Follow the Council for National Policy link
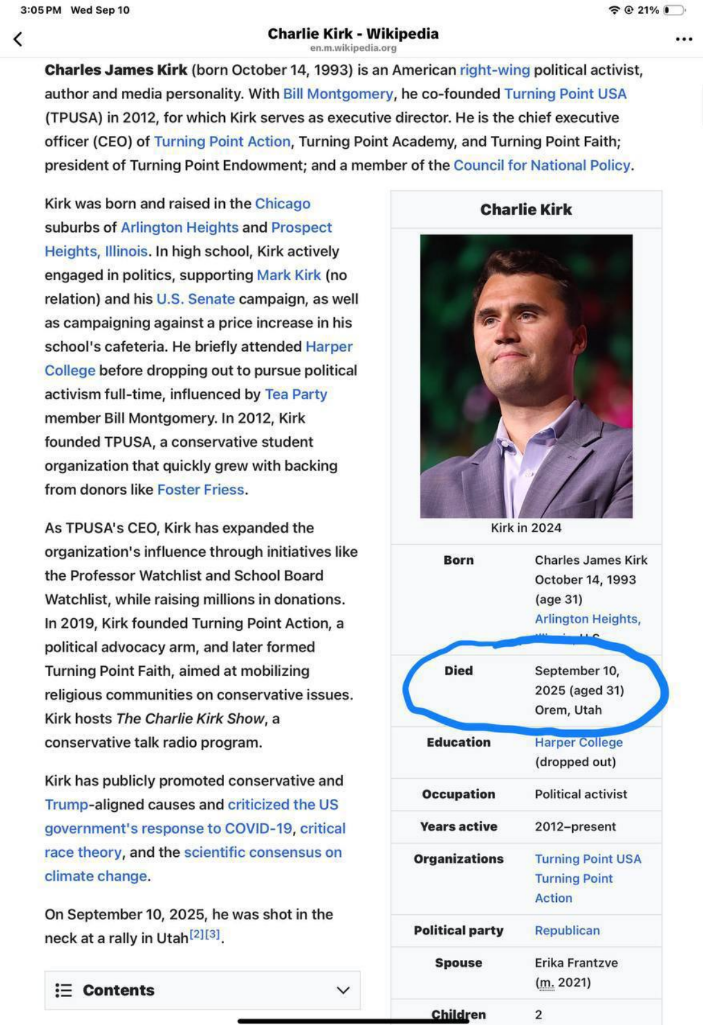Viewport: 703px width, 1025px height. point(542,165)
